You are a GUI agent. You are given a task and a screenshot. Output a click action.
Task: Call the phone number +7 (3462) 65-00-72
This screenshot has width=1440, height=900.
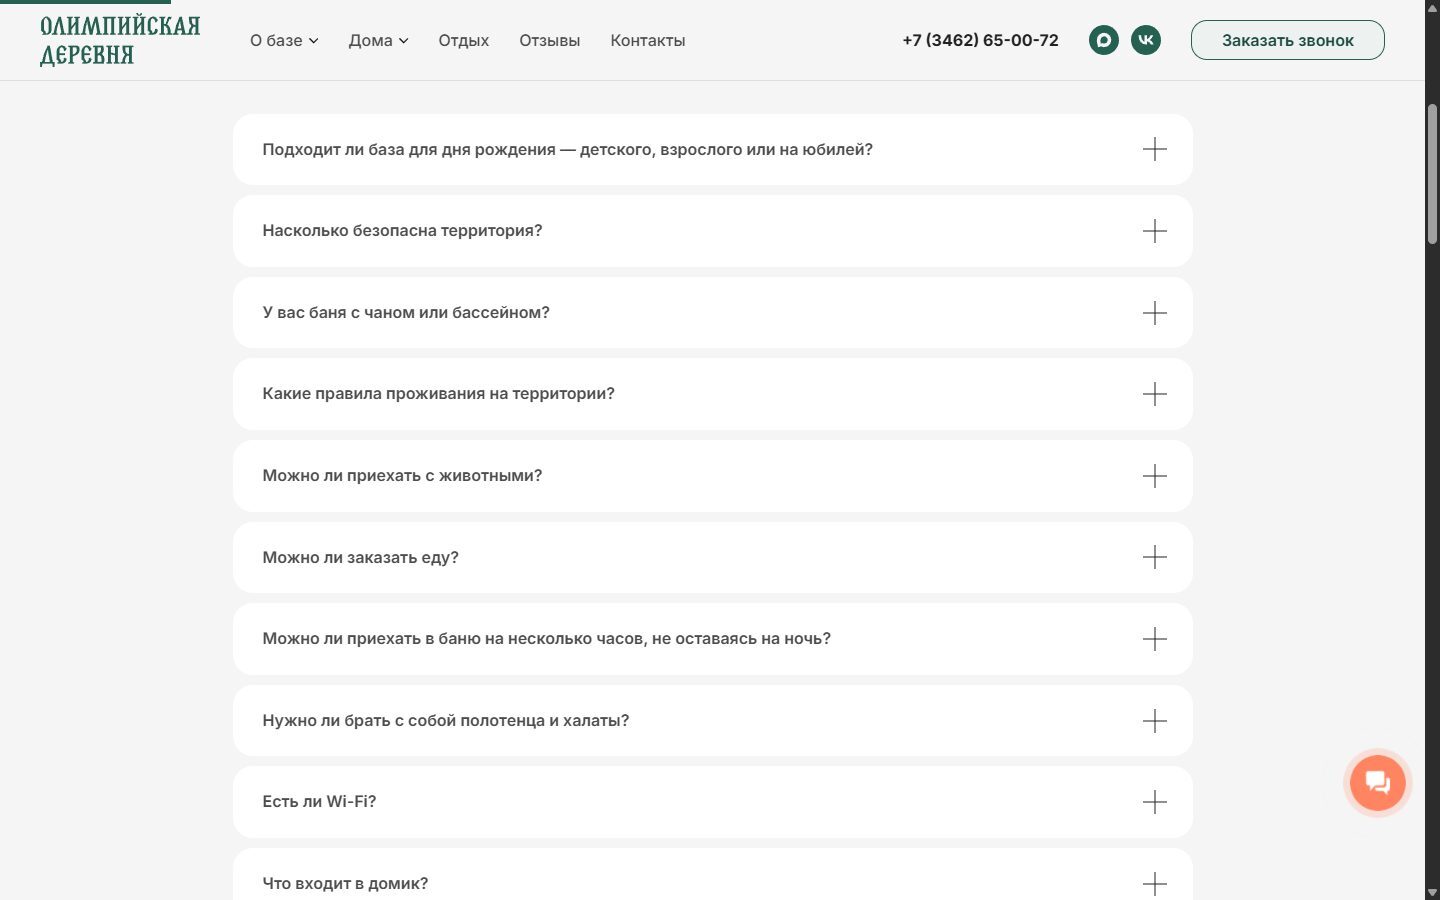(x=980, y=40)
